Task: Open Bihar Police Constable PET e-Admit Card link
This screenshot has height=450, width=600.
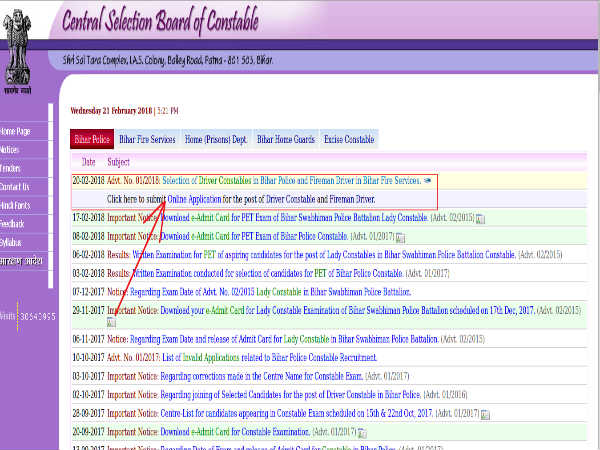Action: (x=254, y=236)
